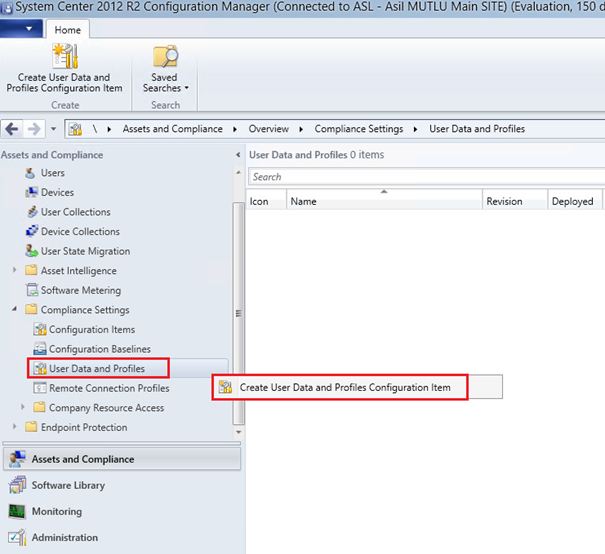Expand breadcrumb arrow after Overview

click(x=301, y=129)
